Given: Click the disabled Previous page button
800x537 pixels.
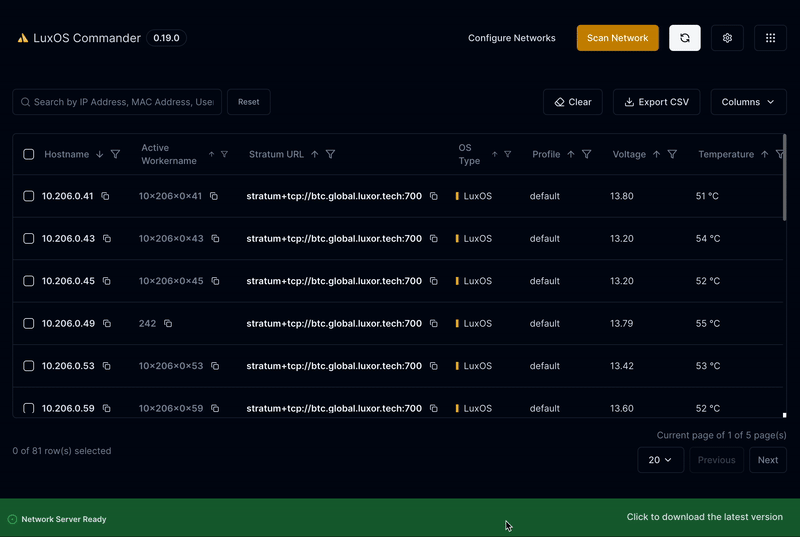Looking at the screenshot, I should pyautogui.click(x=716, y=460).
